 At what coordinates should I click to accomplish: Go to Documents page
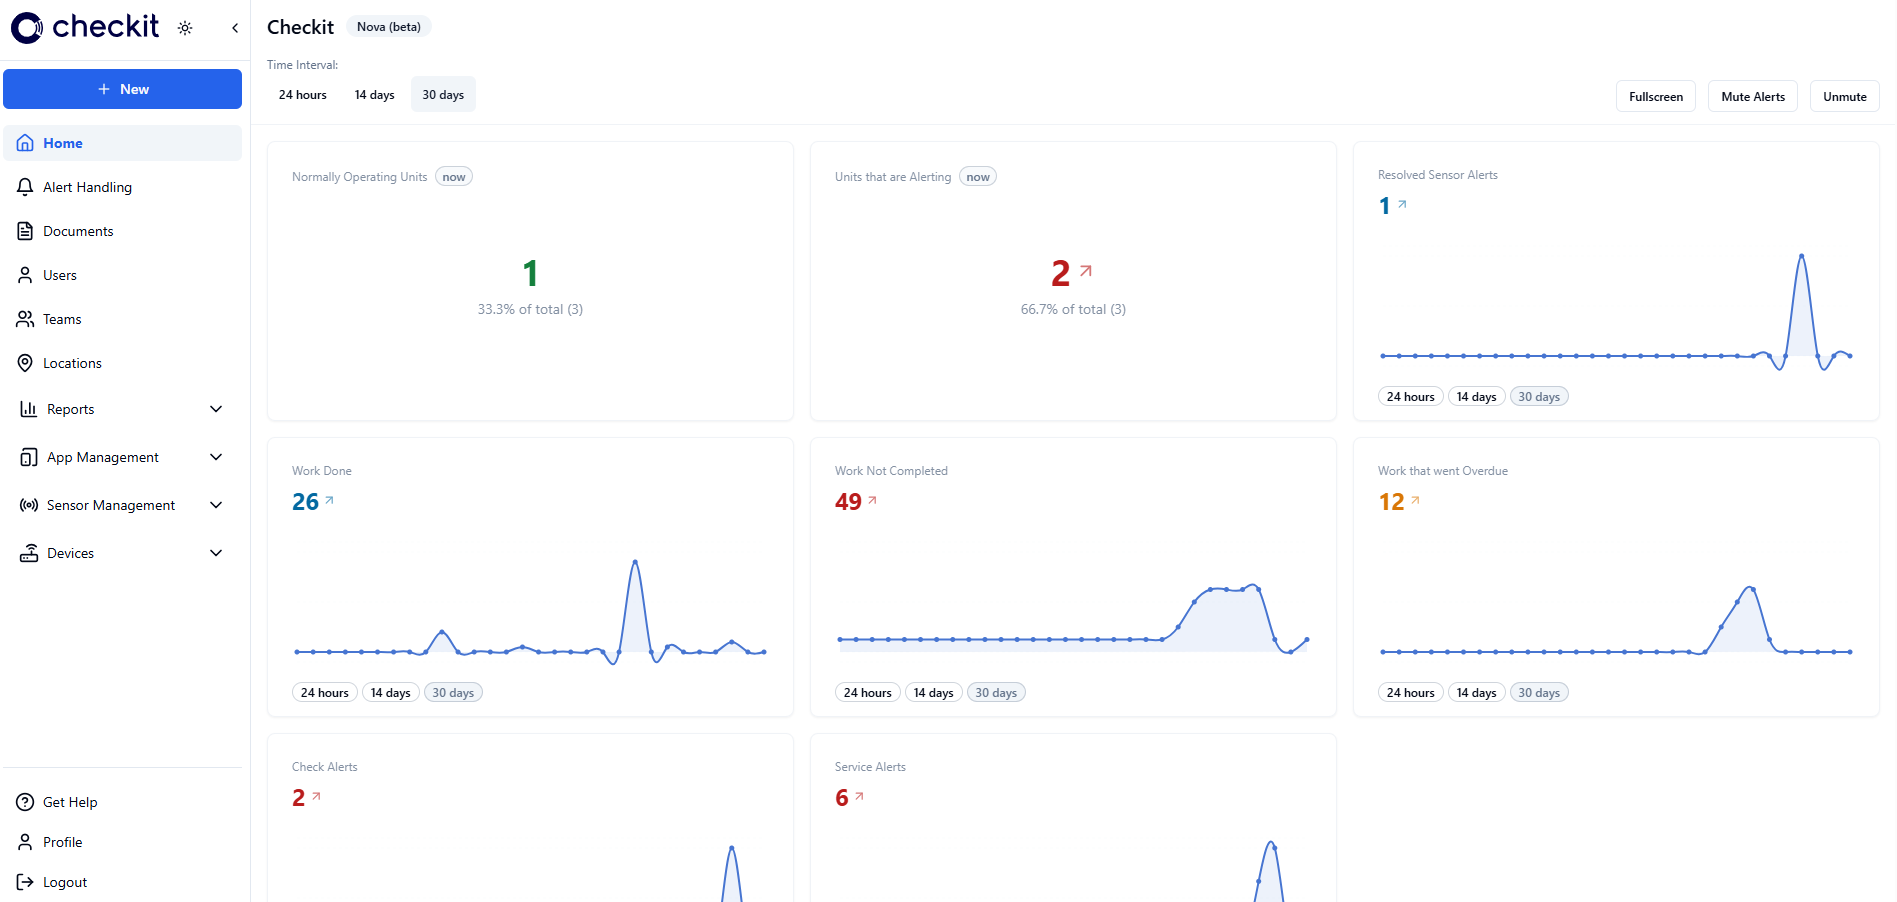coord(122,231)
